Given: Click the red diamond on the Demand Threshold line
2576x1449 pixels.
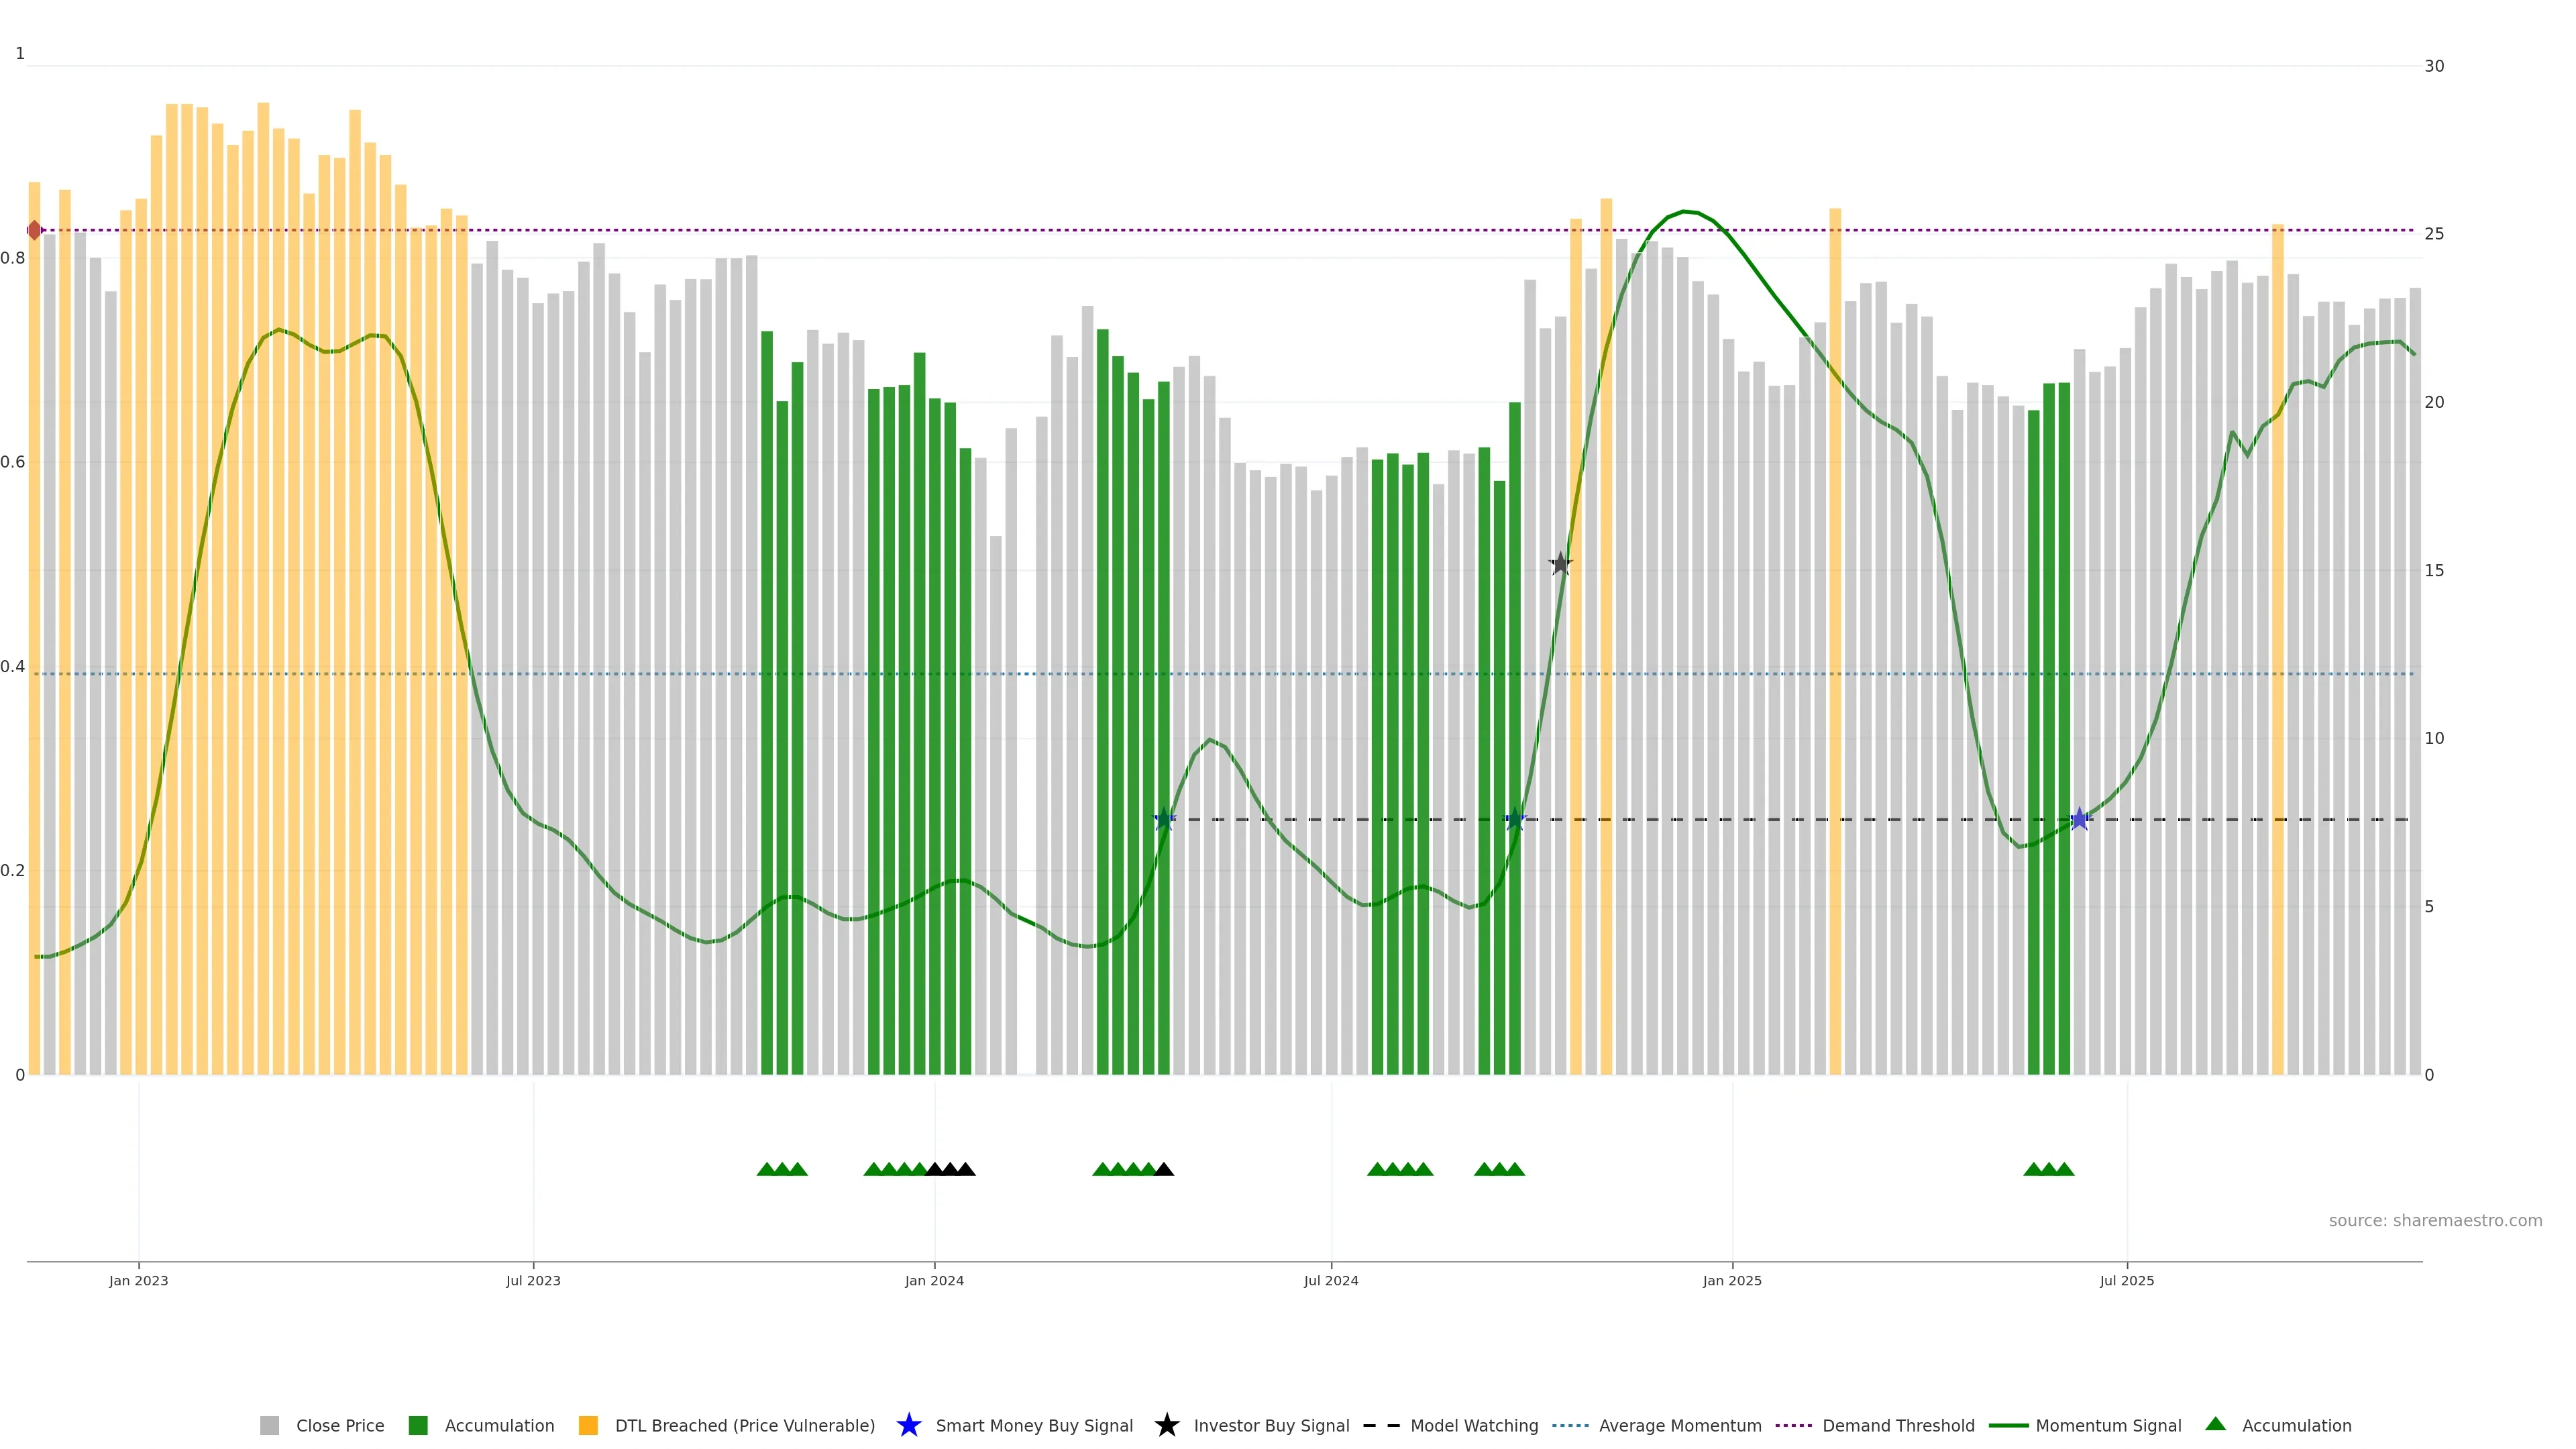Looking at the screenshot, I should point(35,230).
